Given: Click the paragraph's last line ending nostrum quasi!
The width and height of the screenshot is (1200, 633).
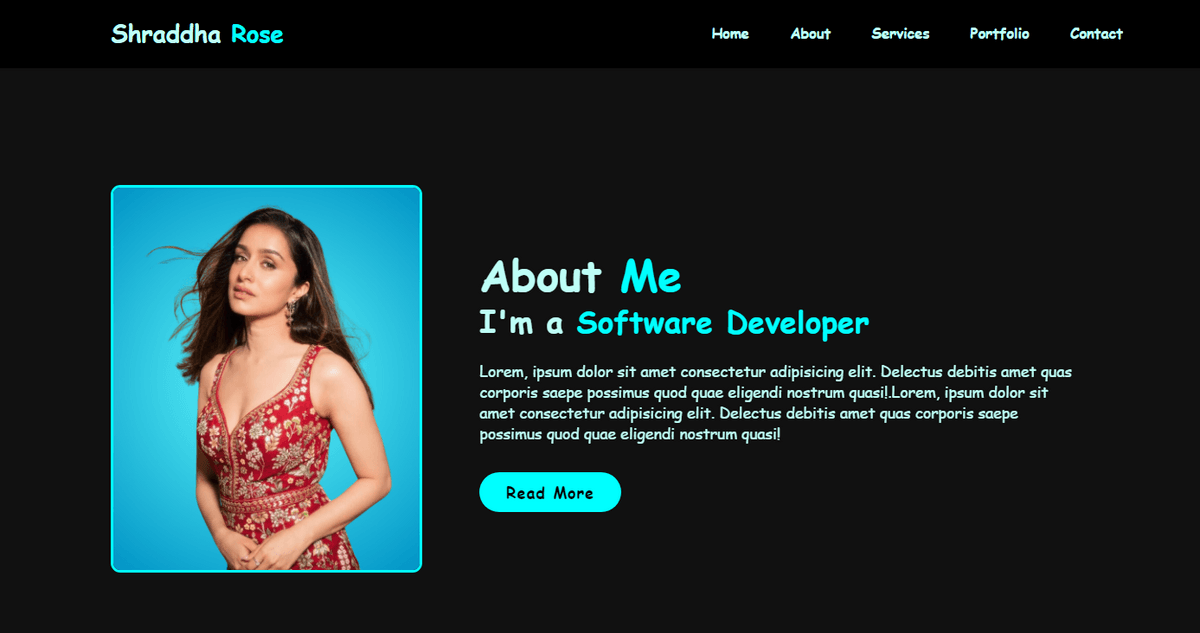Looking at the screenshot, I should point(629,435).
